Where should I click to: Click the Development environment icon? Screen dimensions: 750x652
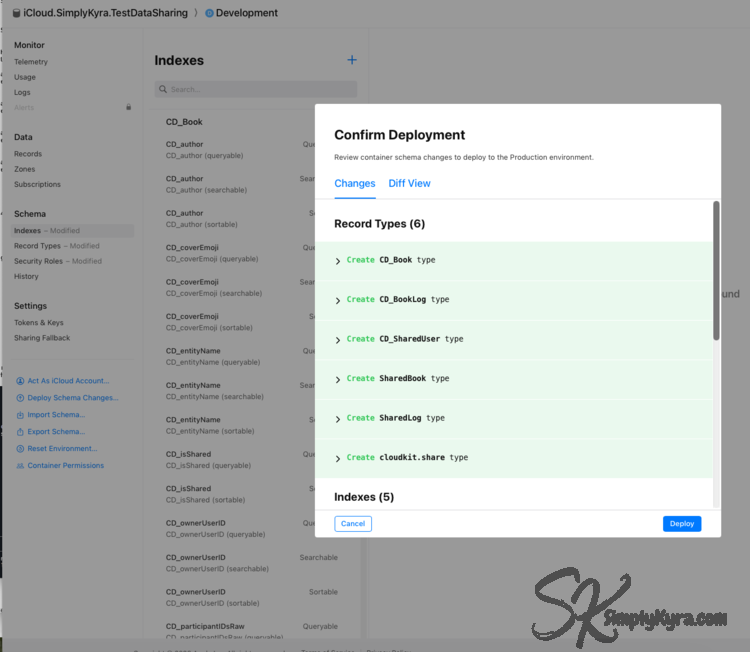210,13
